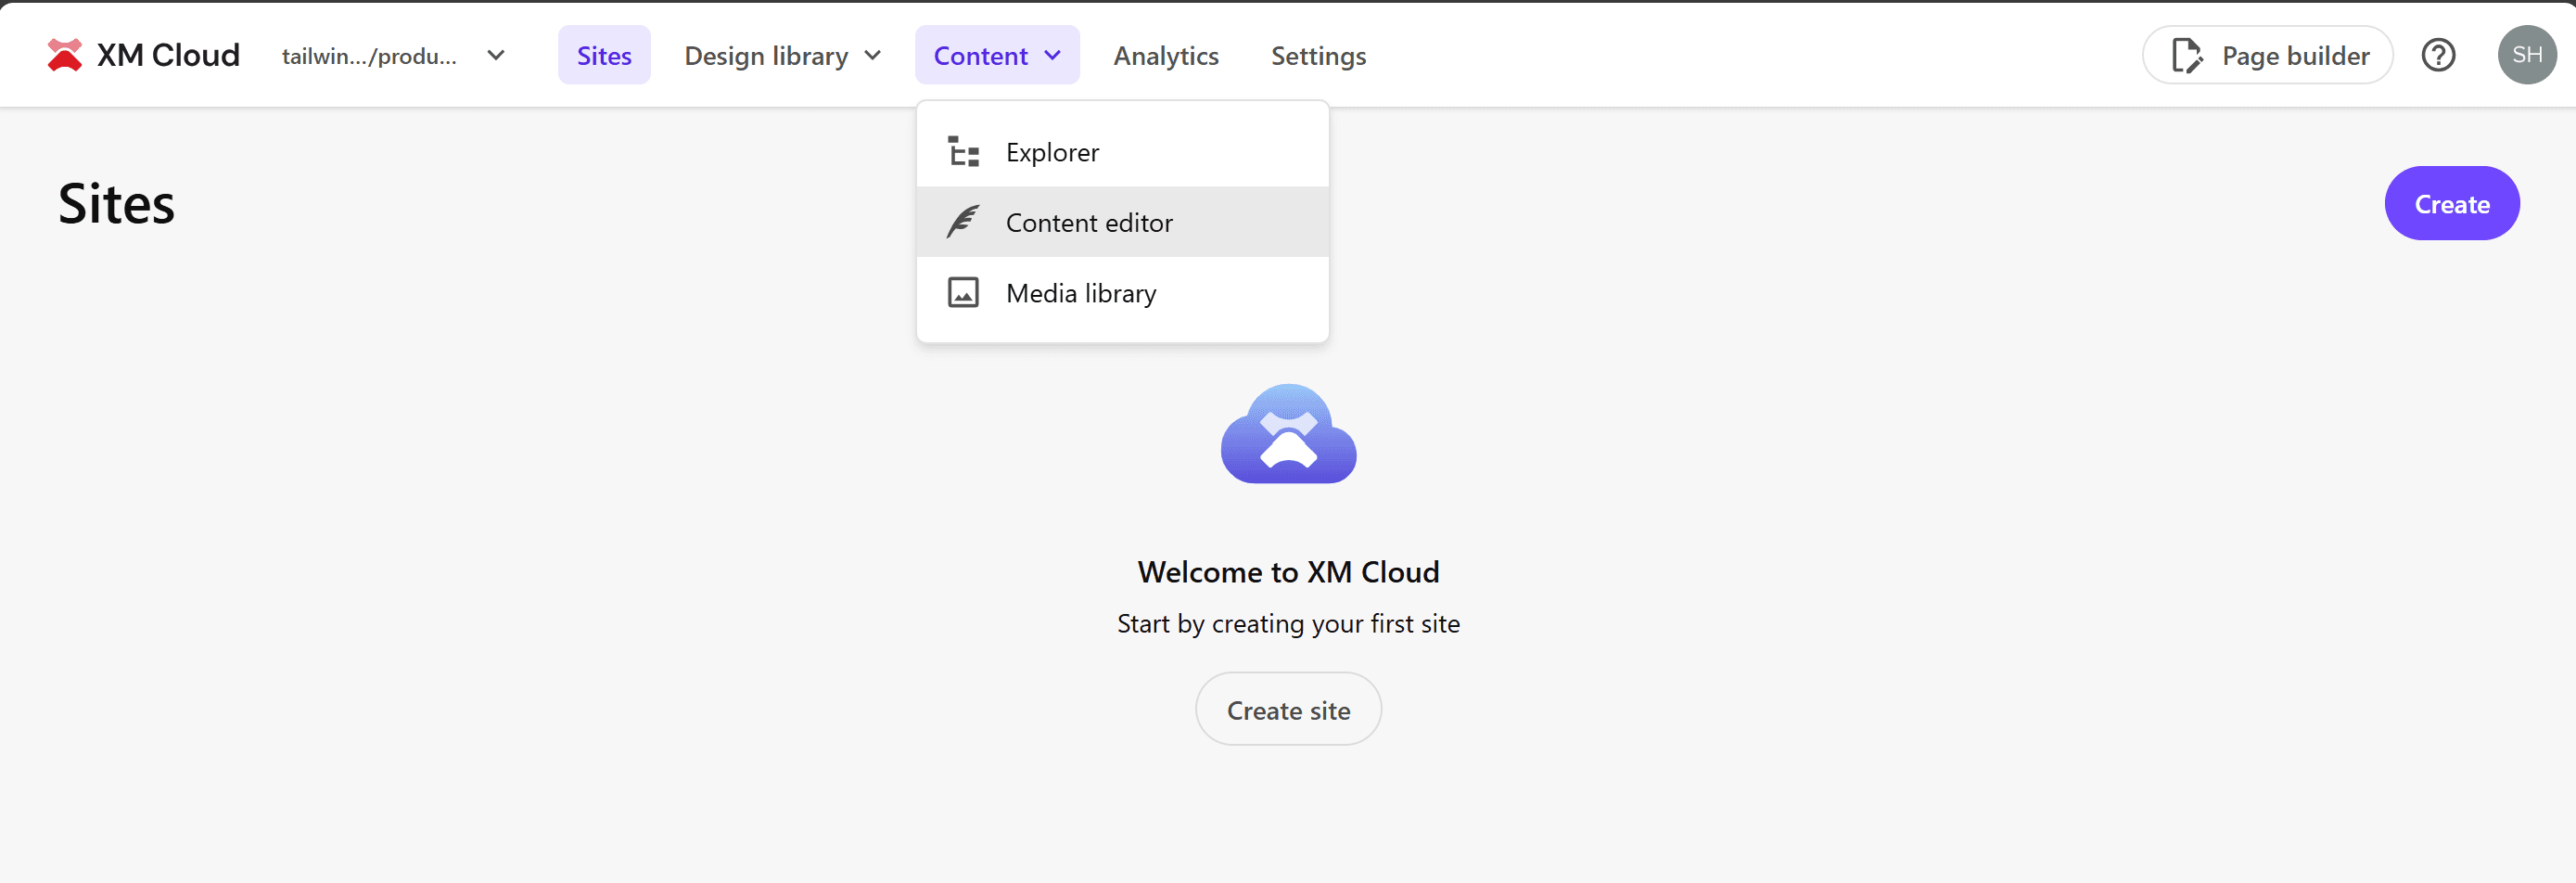The width and height of the screenshot is (2576, 883).
Task: Choose Content editor menu entry
Action: pos(1089,222)
